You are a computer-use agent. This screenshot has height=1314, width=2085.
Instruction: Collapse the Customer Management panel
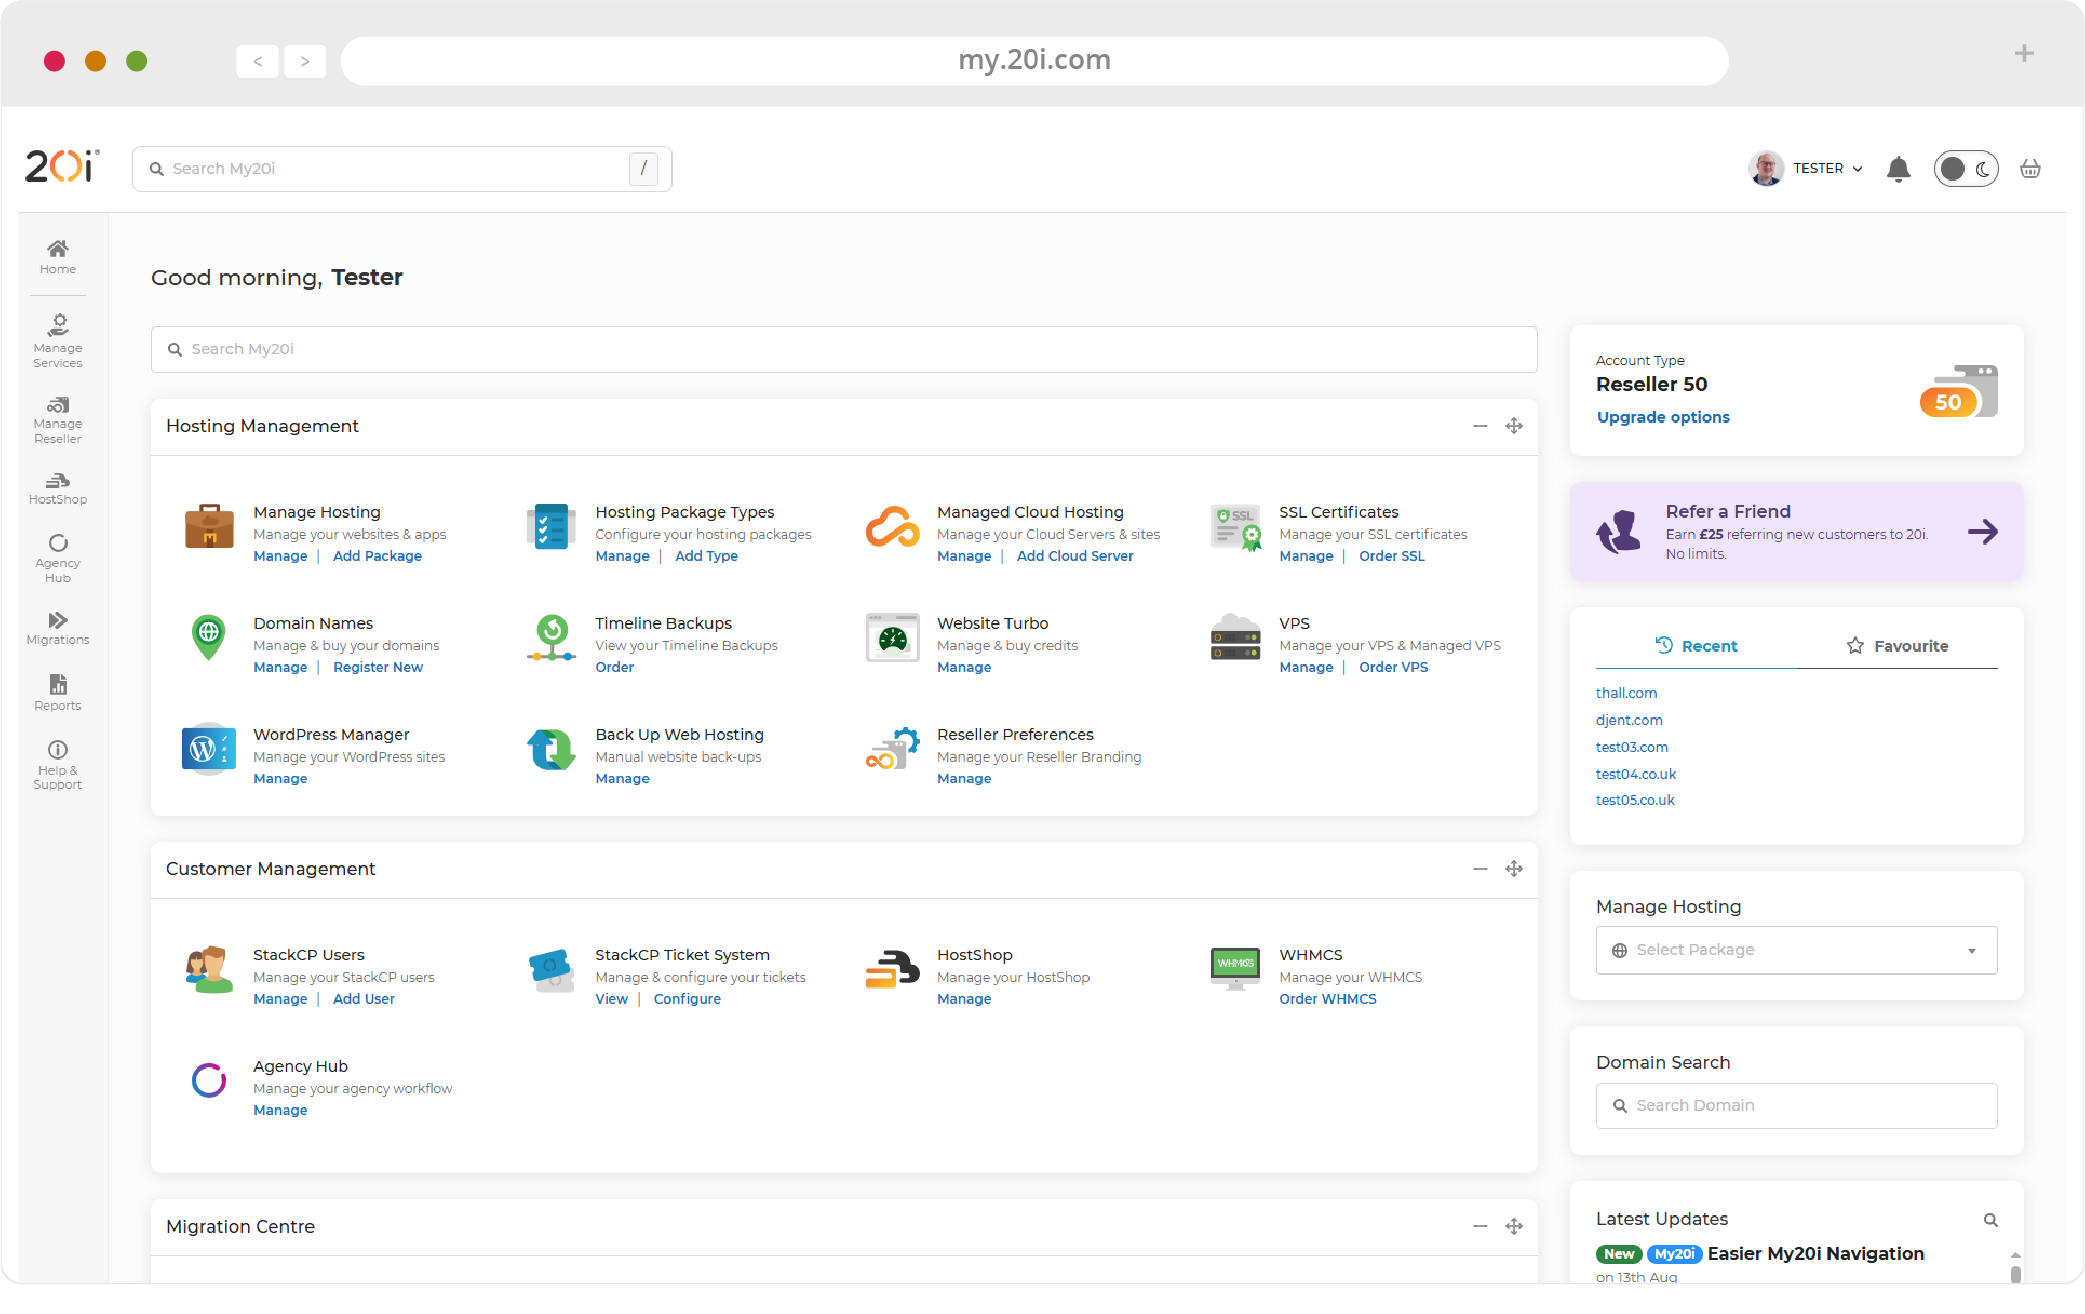[1480, 870]
